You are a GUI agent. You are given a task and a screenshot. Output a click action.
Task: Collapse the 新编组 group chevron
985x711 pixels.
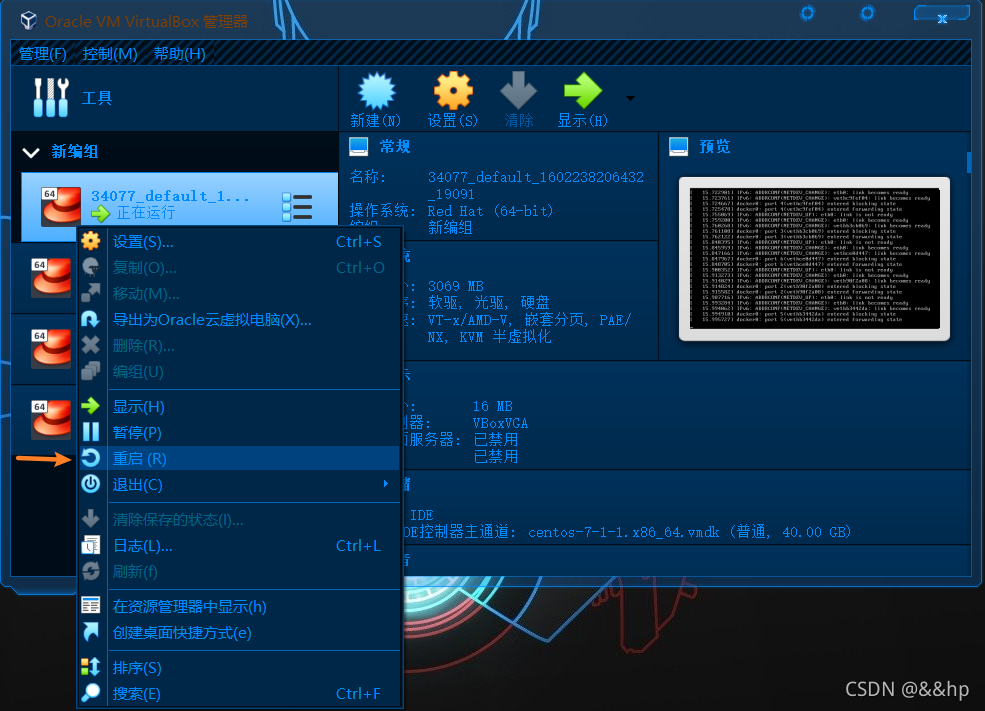pos(31,152)
